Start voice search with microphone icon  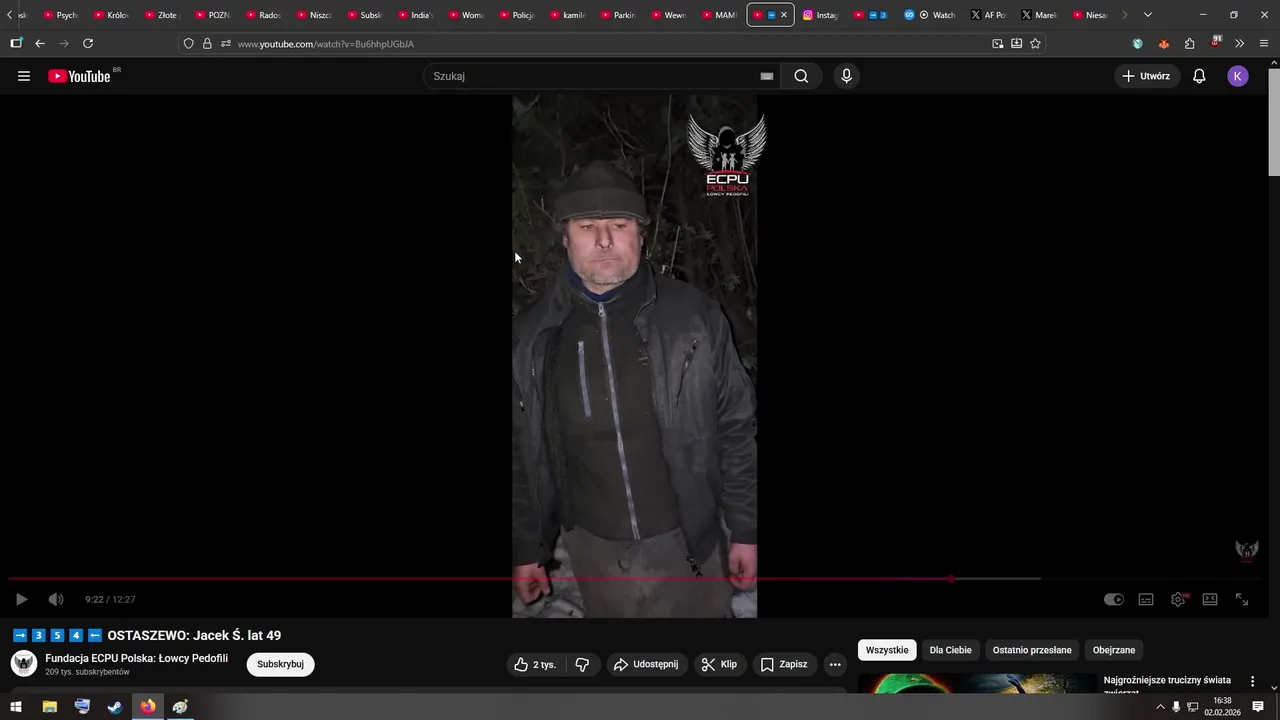pyautogui.click(x=846, y=76)
